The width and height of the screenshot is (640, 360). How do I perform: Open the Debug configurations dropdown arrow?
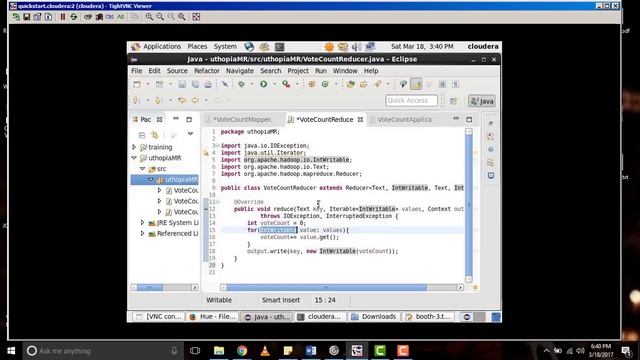click(252, 84)
